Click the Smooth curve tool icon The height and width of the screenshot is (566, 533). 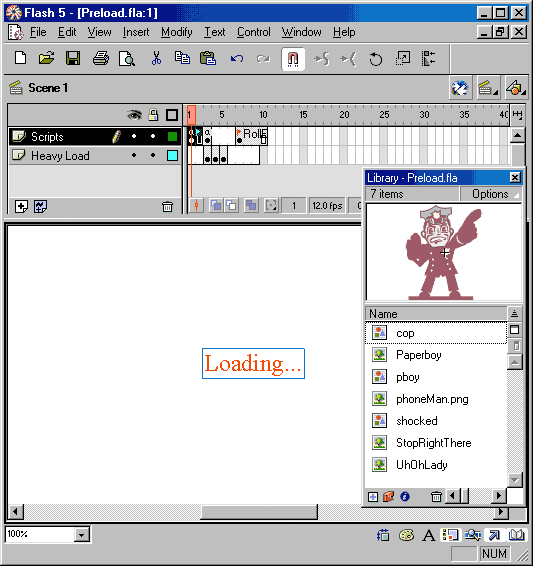[x=322, y=59]
